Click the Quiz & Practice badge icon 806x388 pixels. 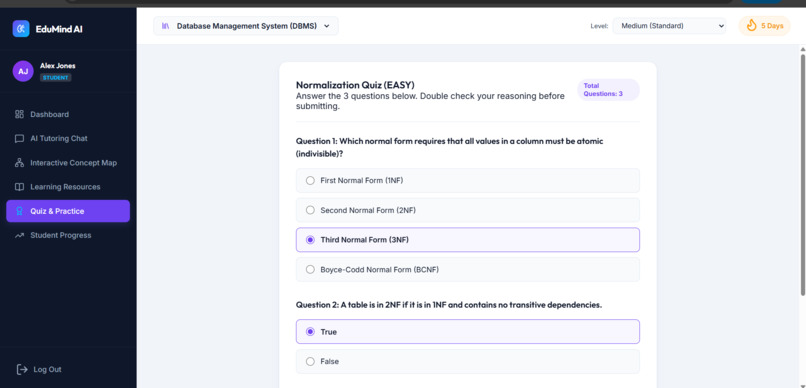[20, 211]
